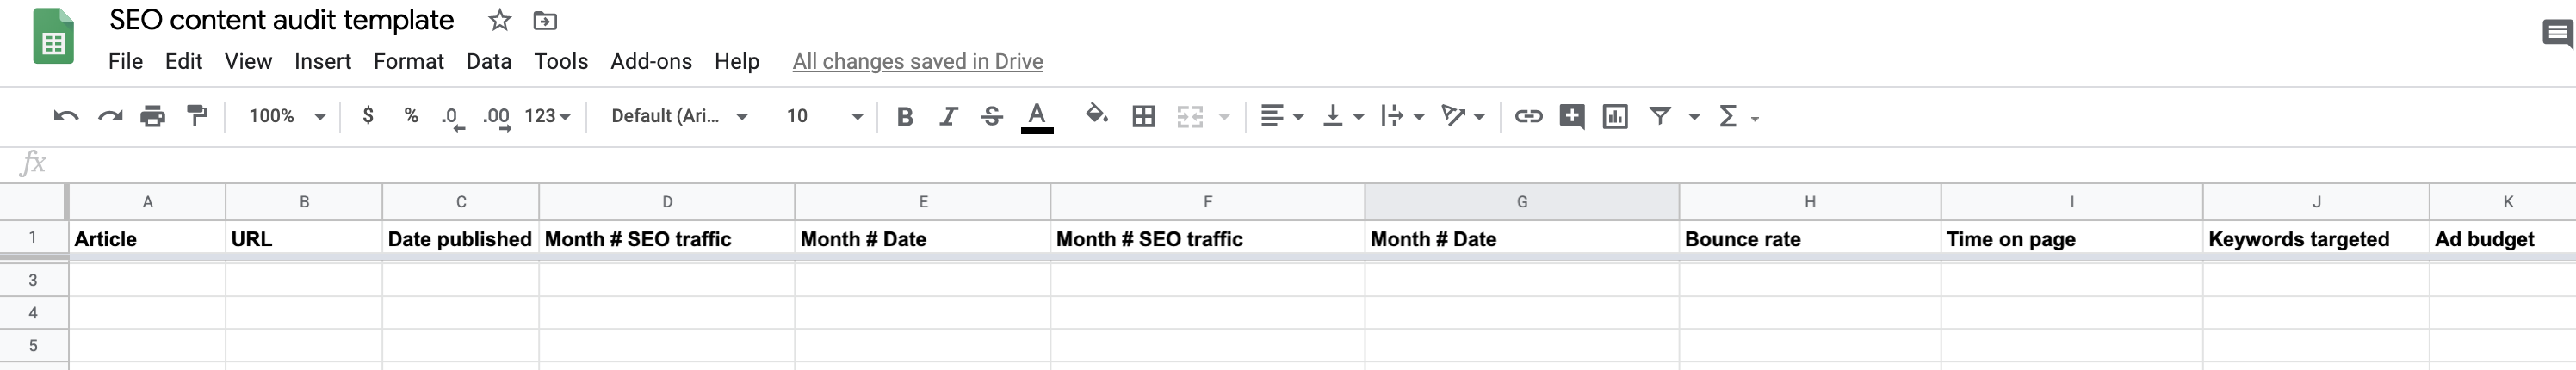This screenshot has width=2576, height=370.
Task: Click the All changes saved in Drive link
Action: point(917,61)
